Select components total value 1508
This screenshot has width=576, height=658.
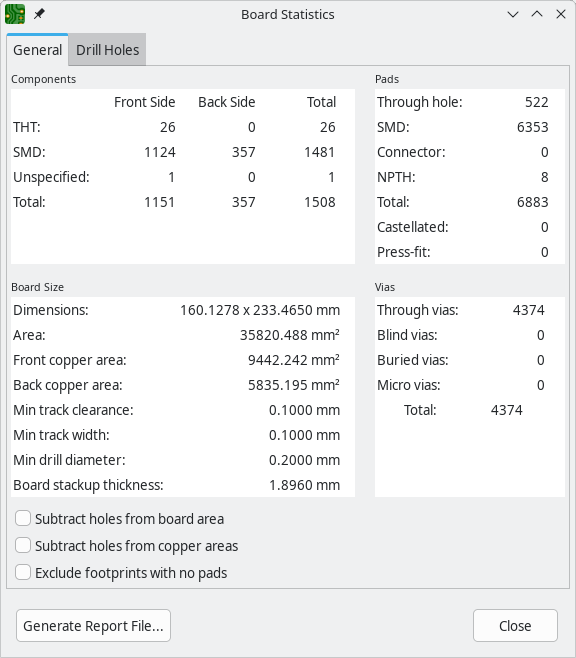pyautogui.click(x=320, y=202)
